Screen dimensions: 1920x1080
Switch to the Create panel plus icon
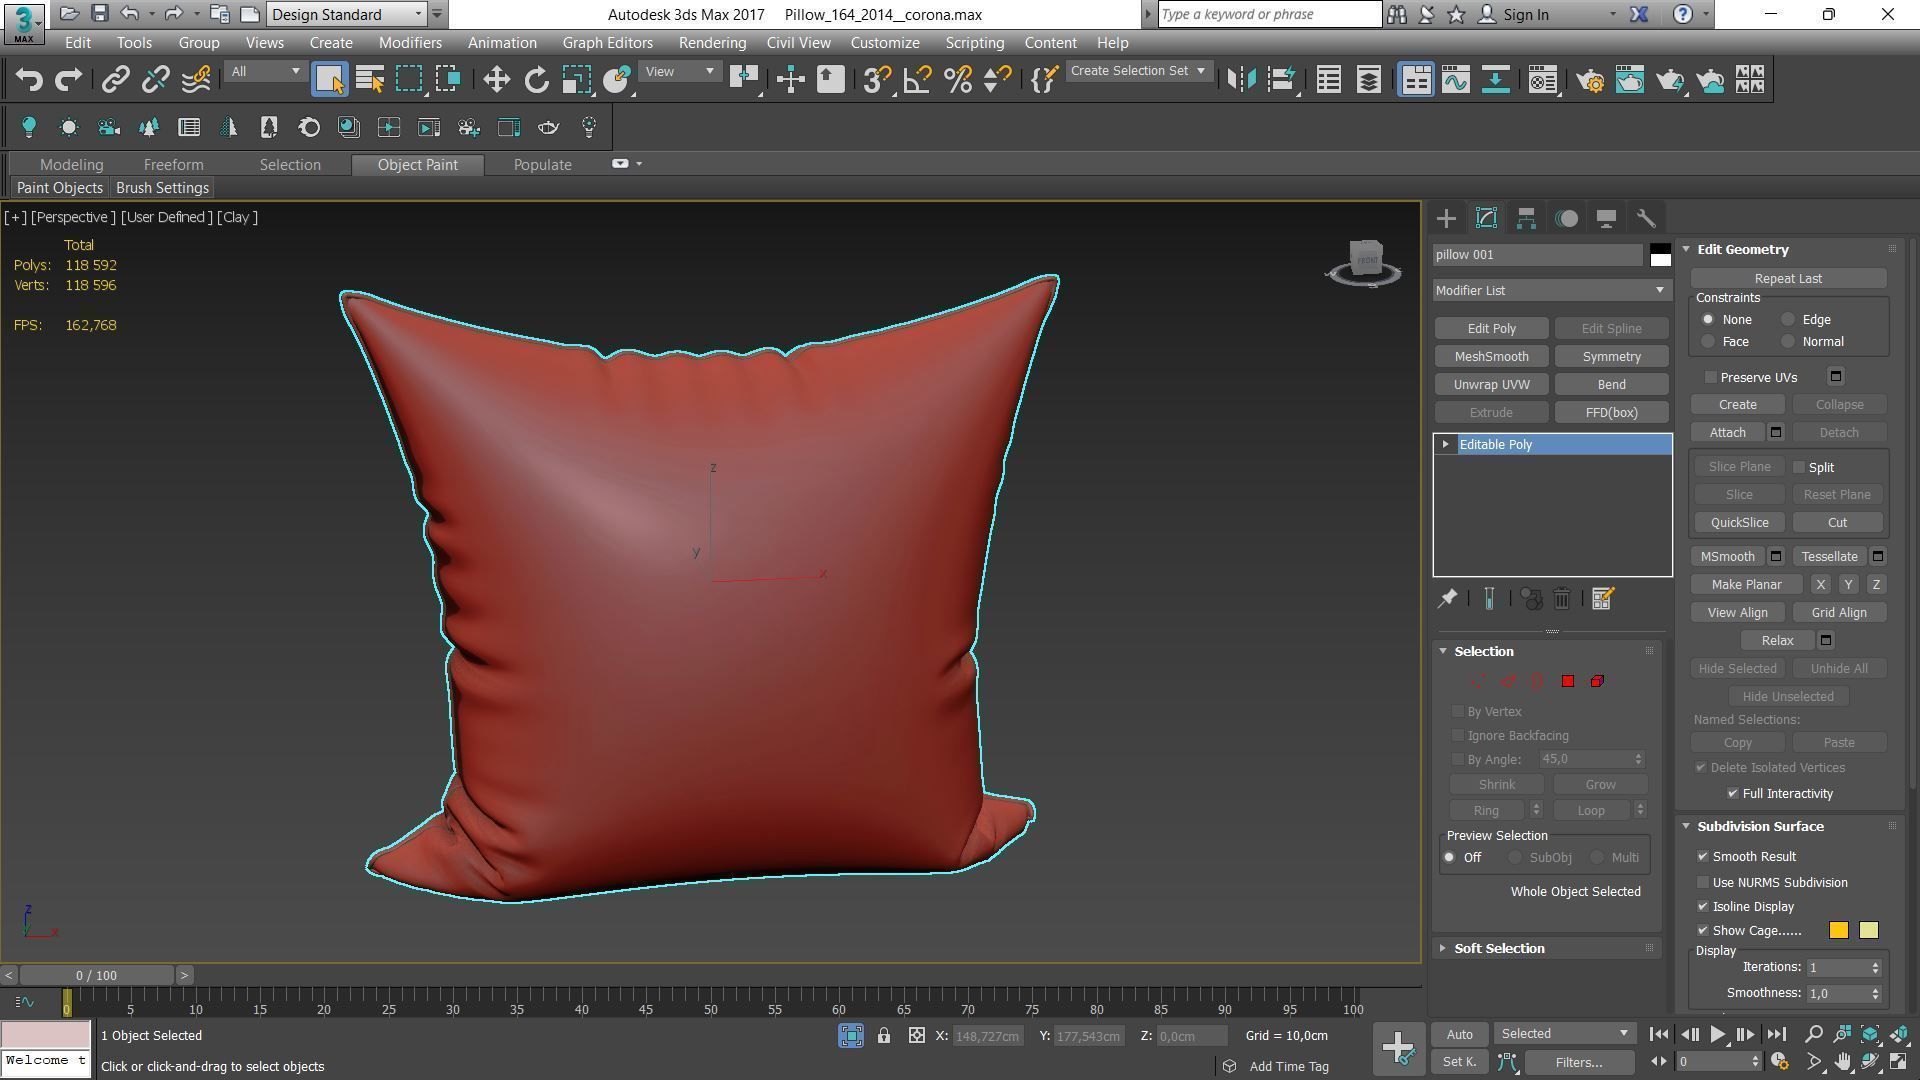[x=1446, y=218]
